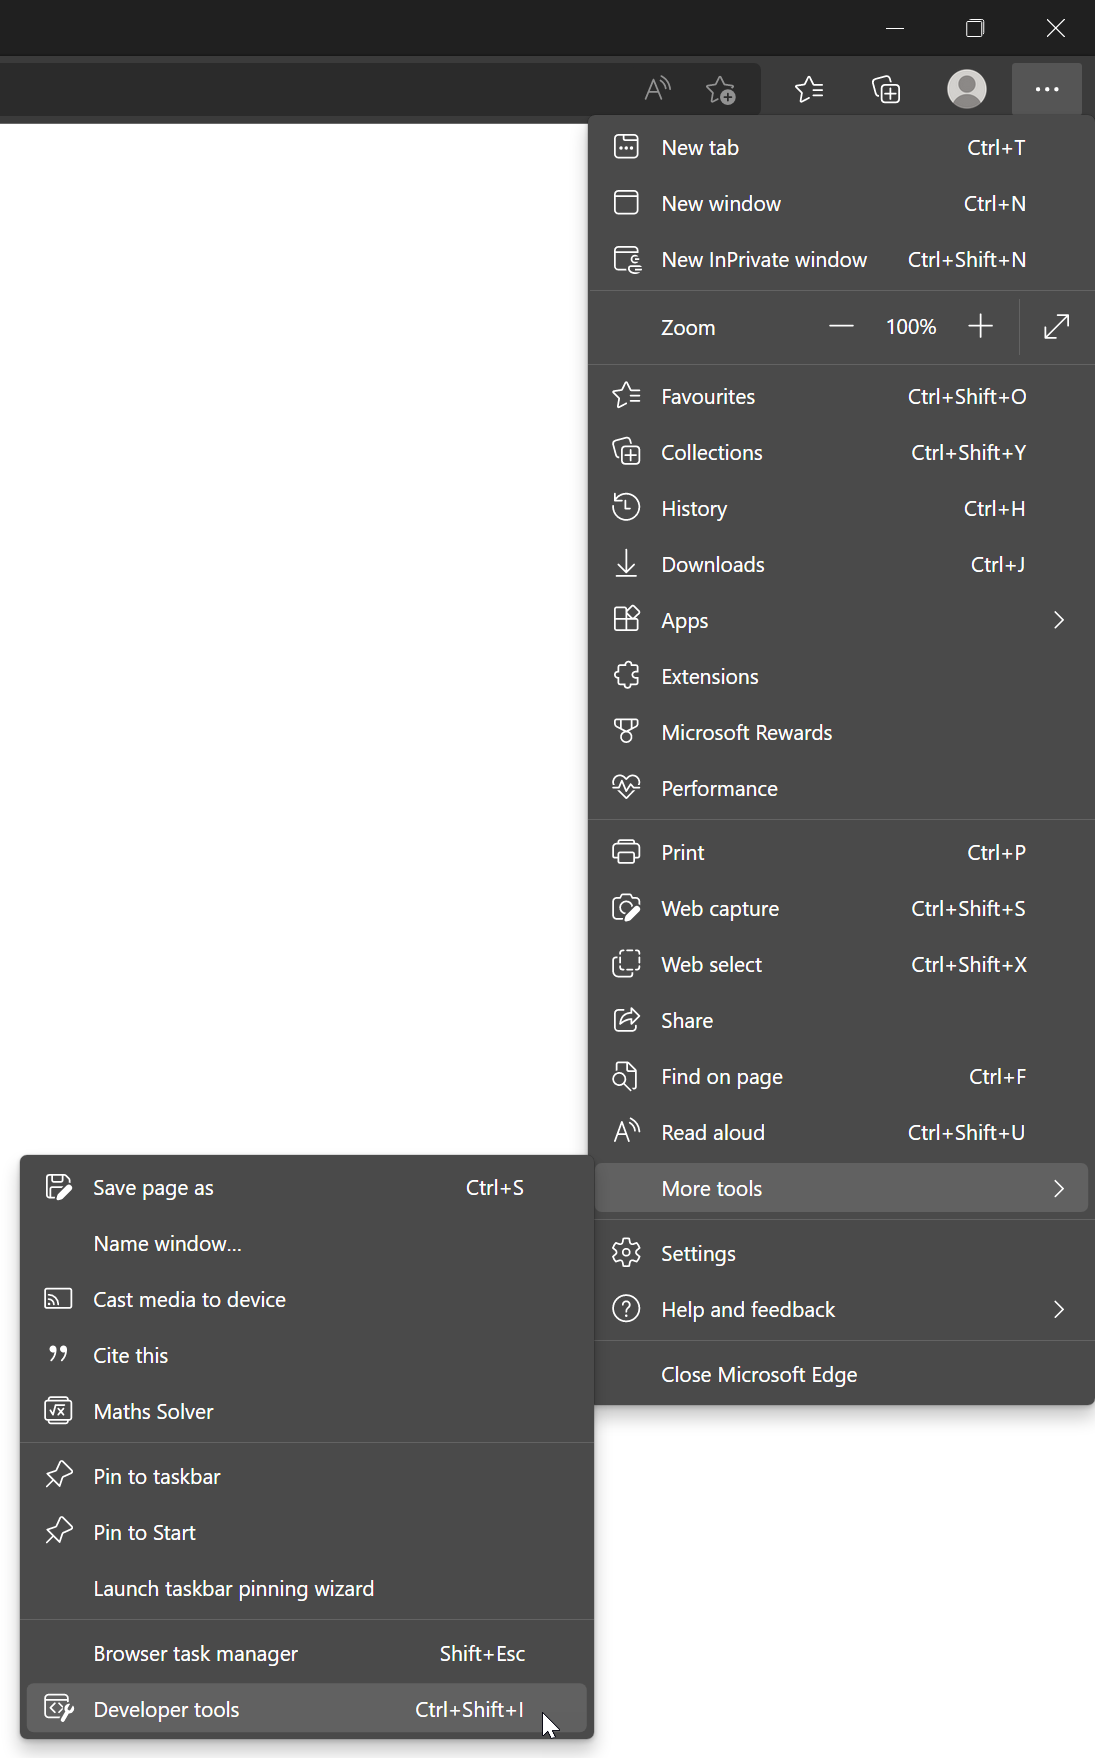Click the 100% zoom level value
The width and height of the screenshot is (1095, 1758).
coord(911,327)
